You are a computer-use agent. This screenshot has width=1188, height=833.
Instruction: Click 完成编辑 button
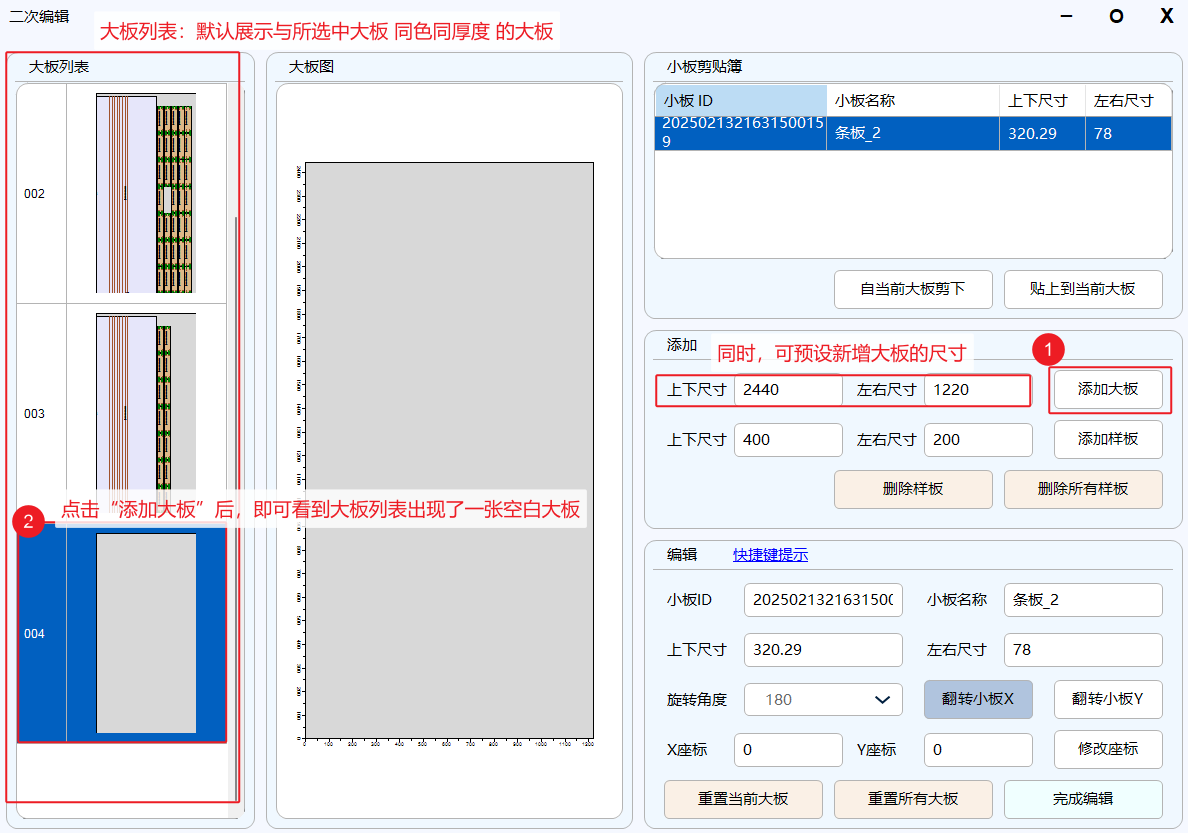point(1082,799)
